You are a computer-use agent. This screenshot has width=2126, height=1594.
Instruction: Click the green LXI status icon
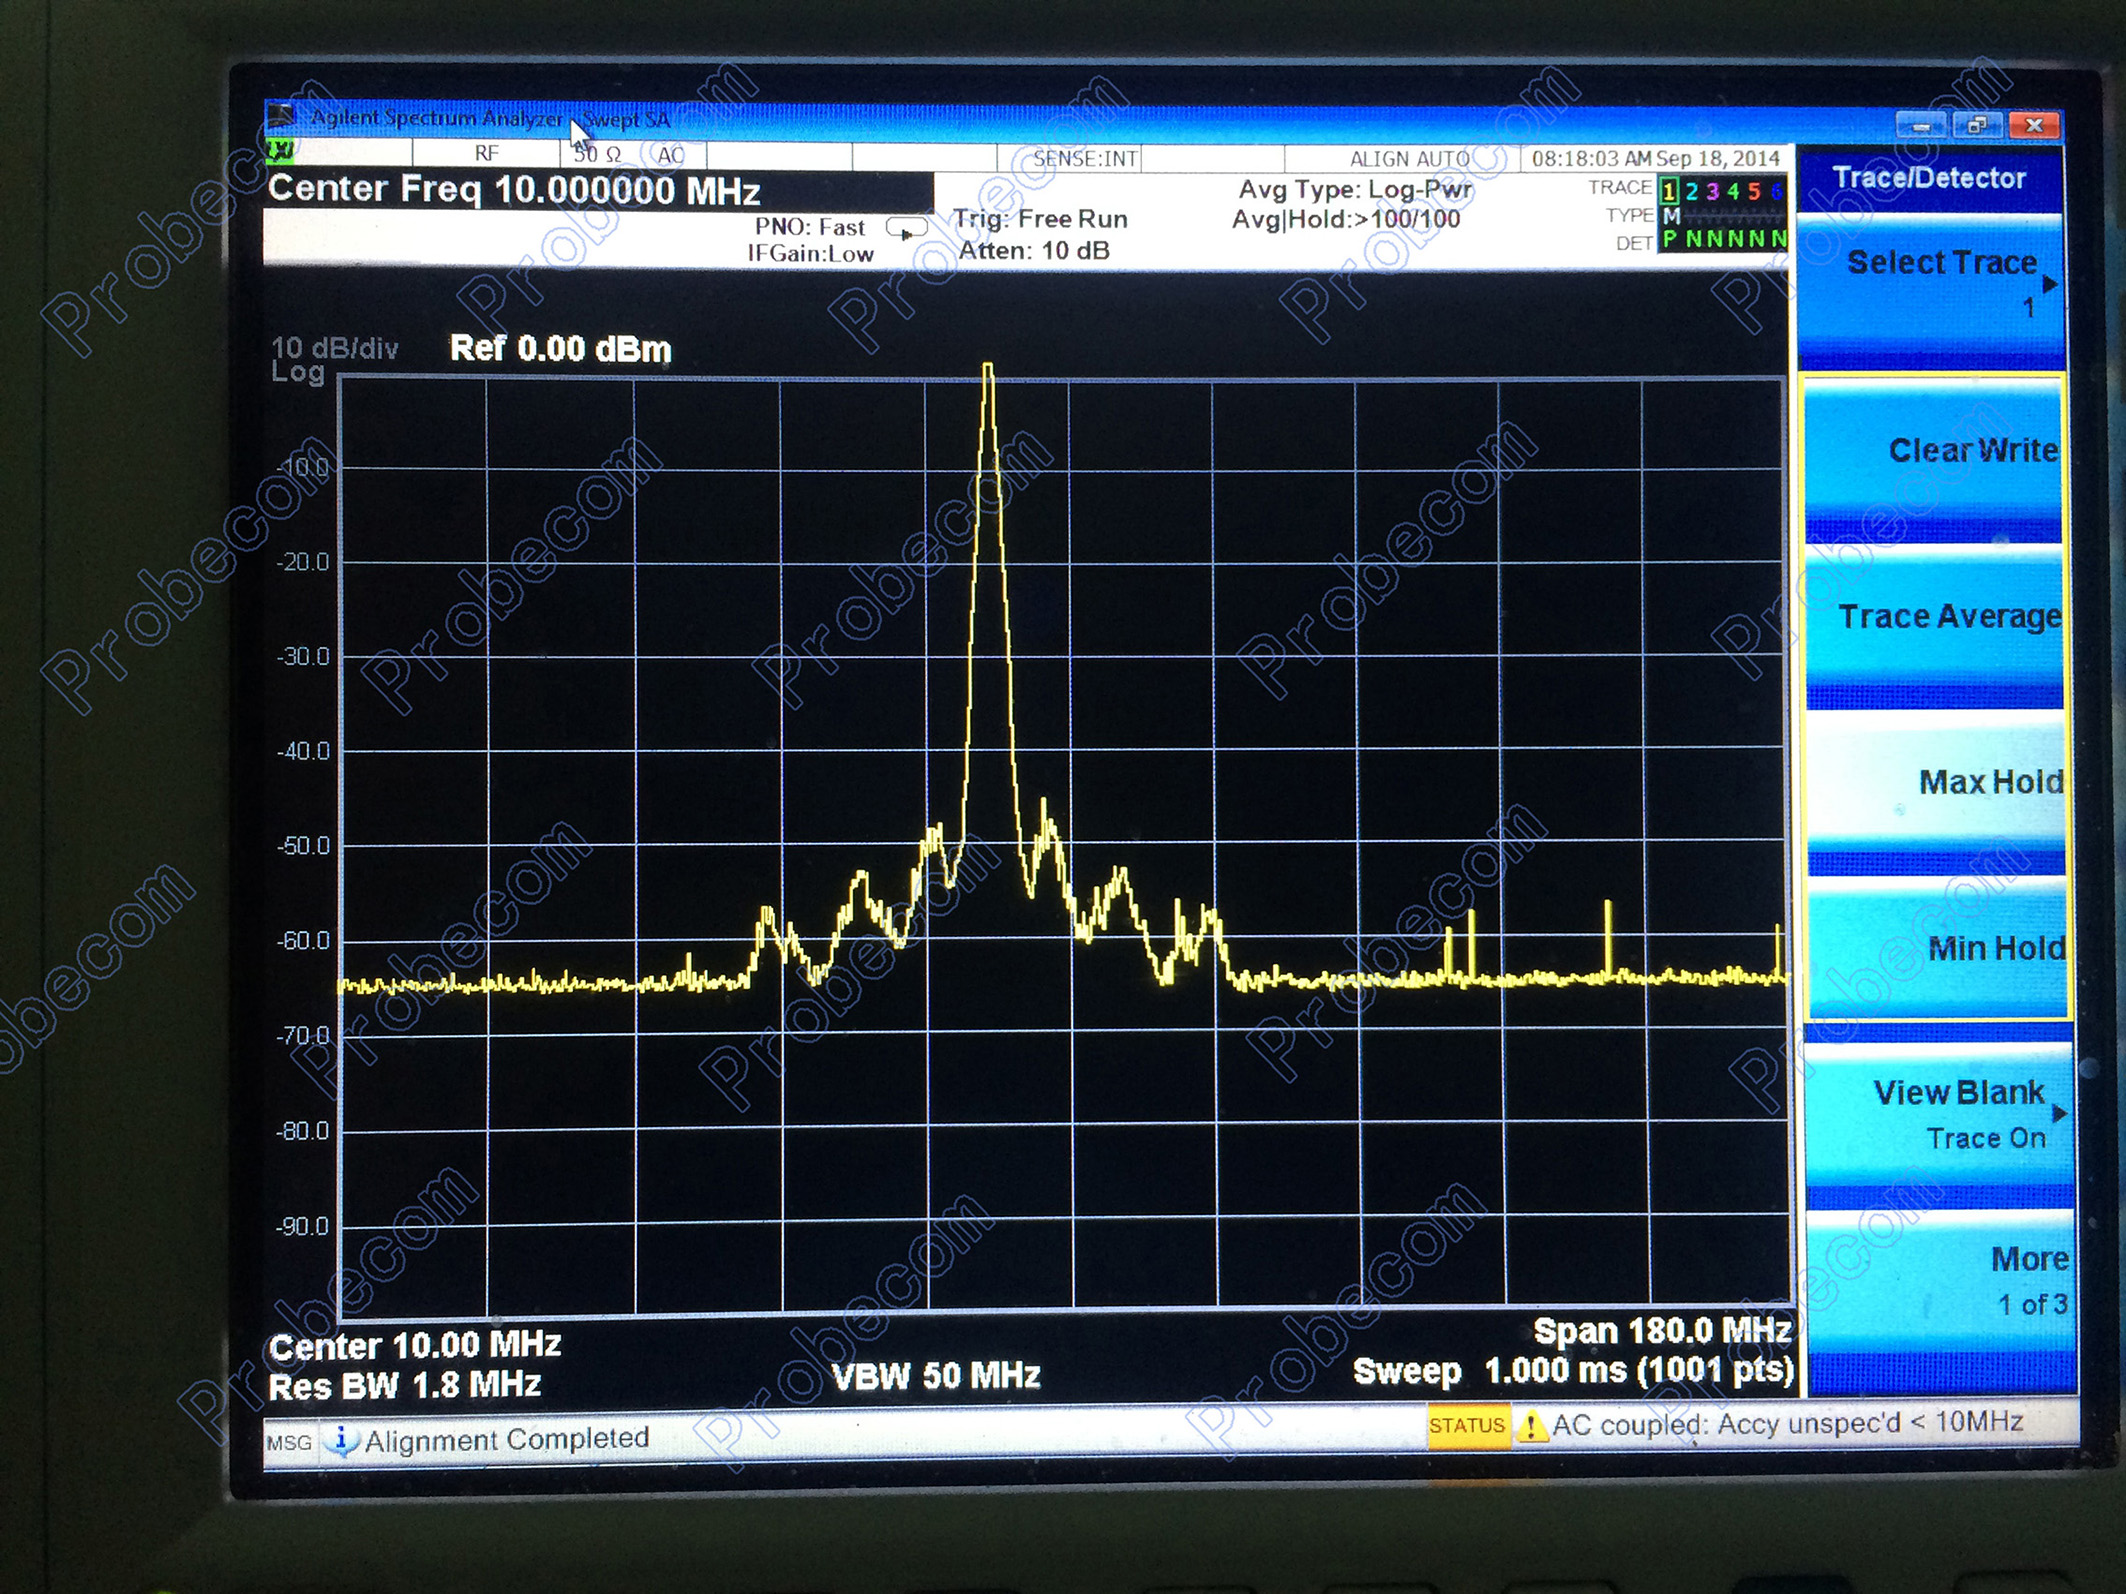281,150
